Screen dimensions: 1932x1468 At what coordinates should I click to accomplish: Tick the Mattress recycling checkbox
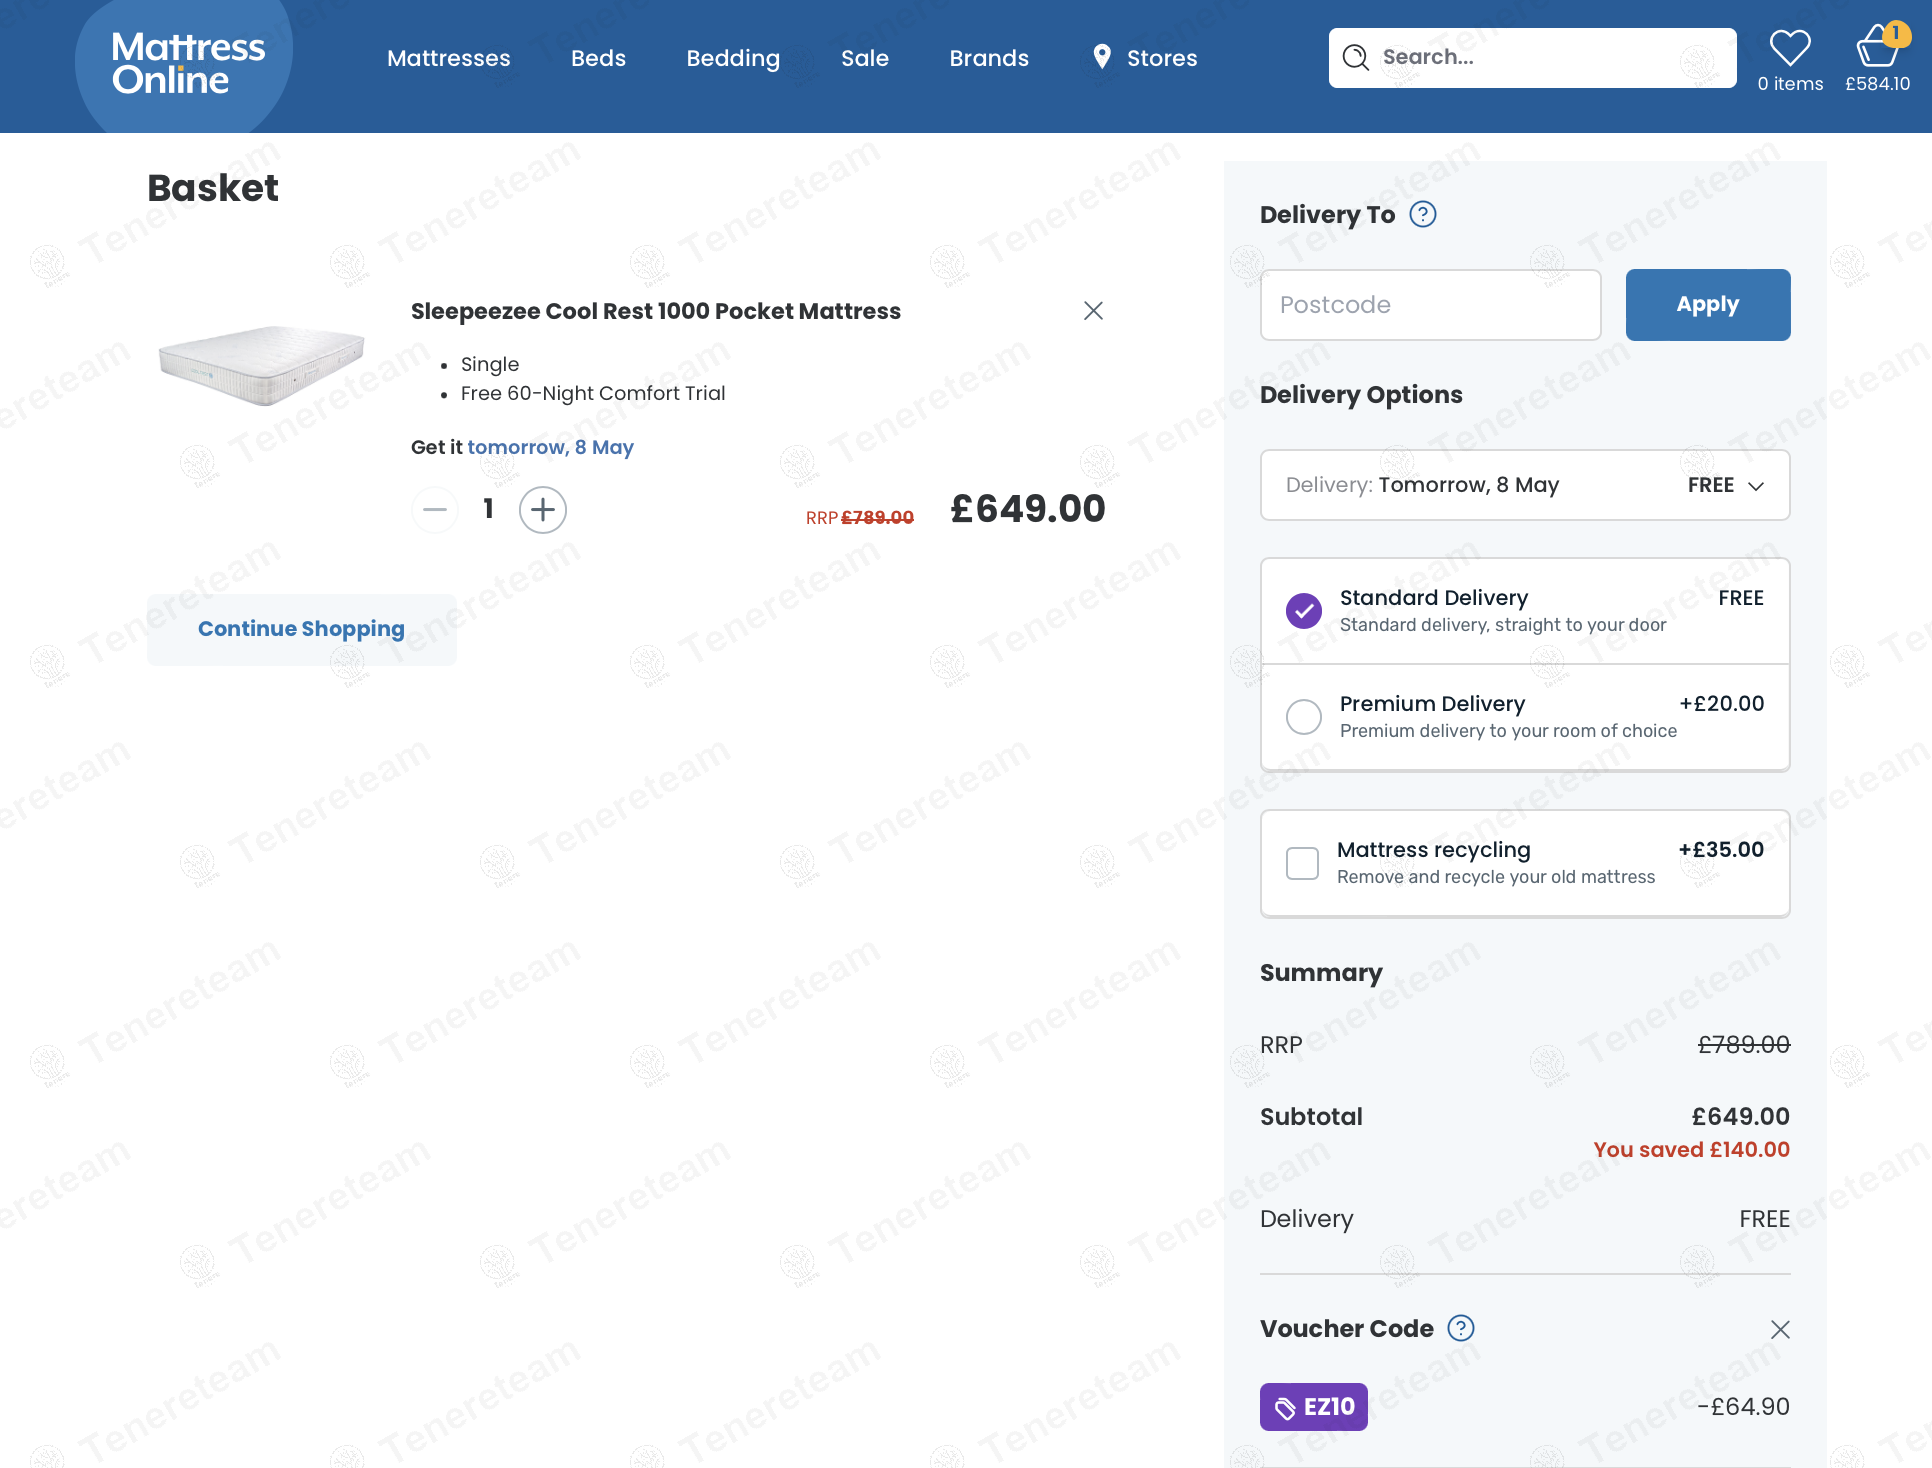coord(1302,863)
